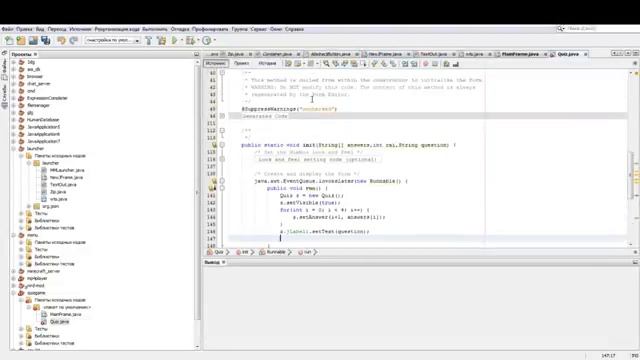The image size is (640, 360).
Task: Open the Refactoring menu
Action: (x=117, y=29)
